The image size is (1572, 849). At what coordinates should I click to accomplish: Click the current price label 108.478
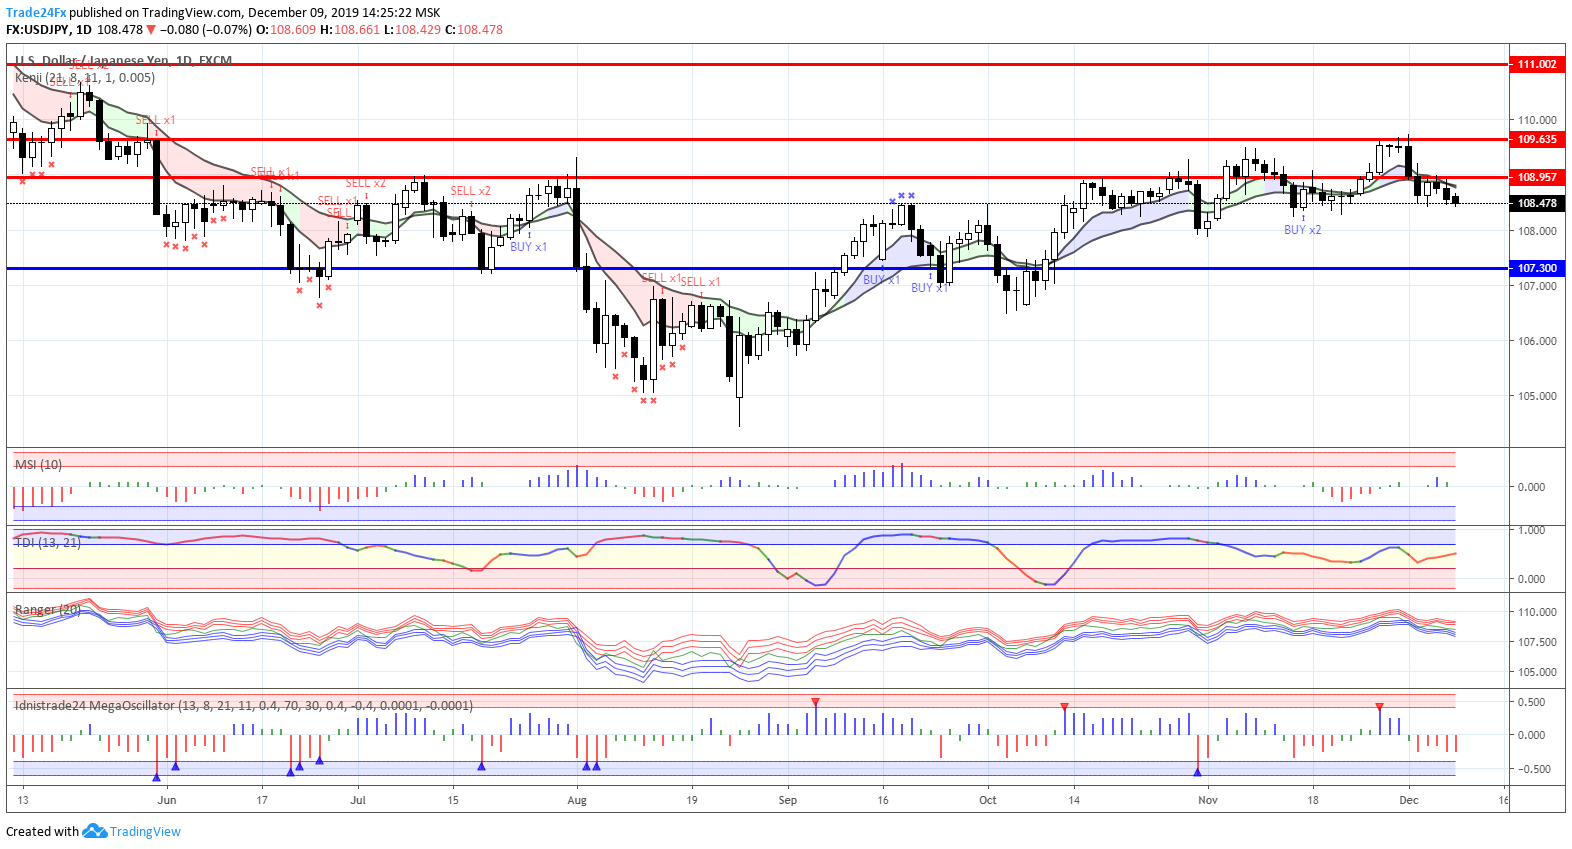(x=1537, y=203)
